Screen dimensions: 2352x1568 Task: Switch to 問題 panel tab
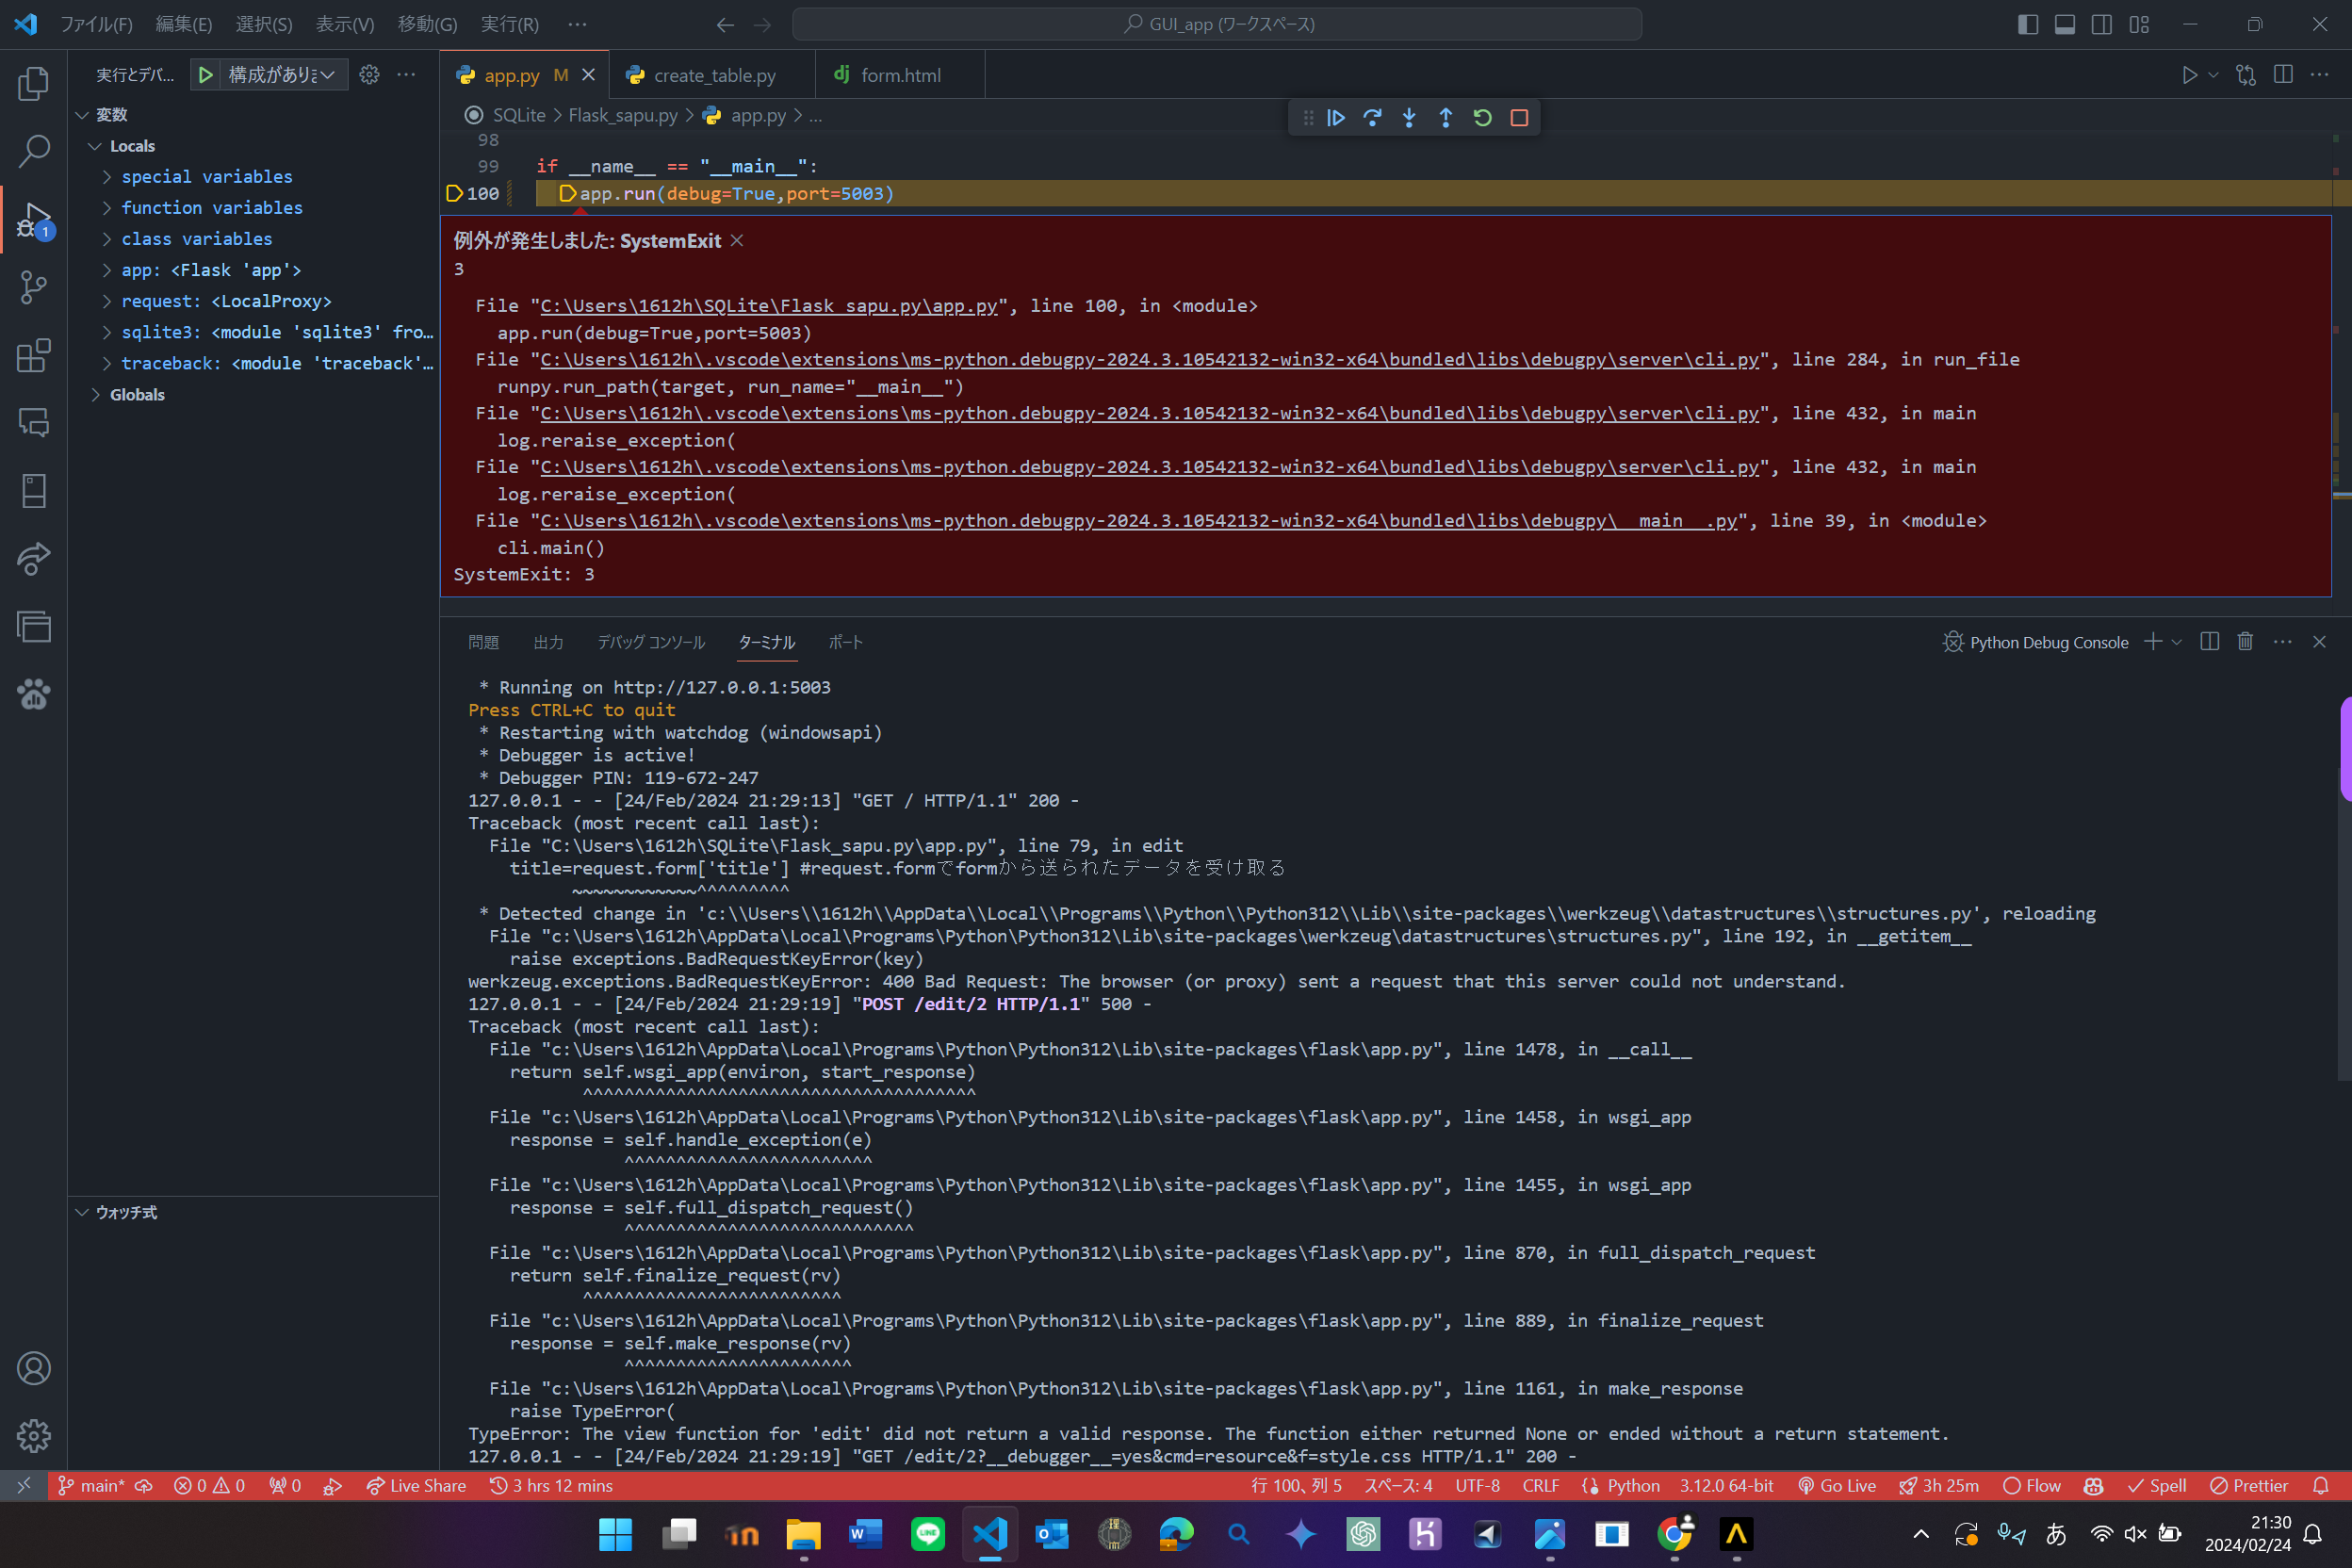click(483, 642)
